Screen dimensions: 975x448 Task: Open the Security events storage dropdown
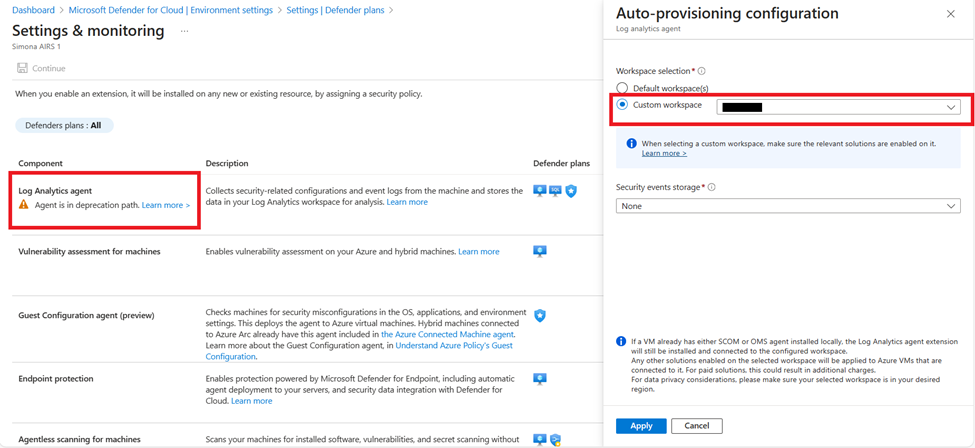tap(788, 206)
